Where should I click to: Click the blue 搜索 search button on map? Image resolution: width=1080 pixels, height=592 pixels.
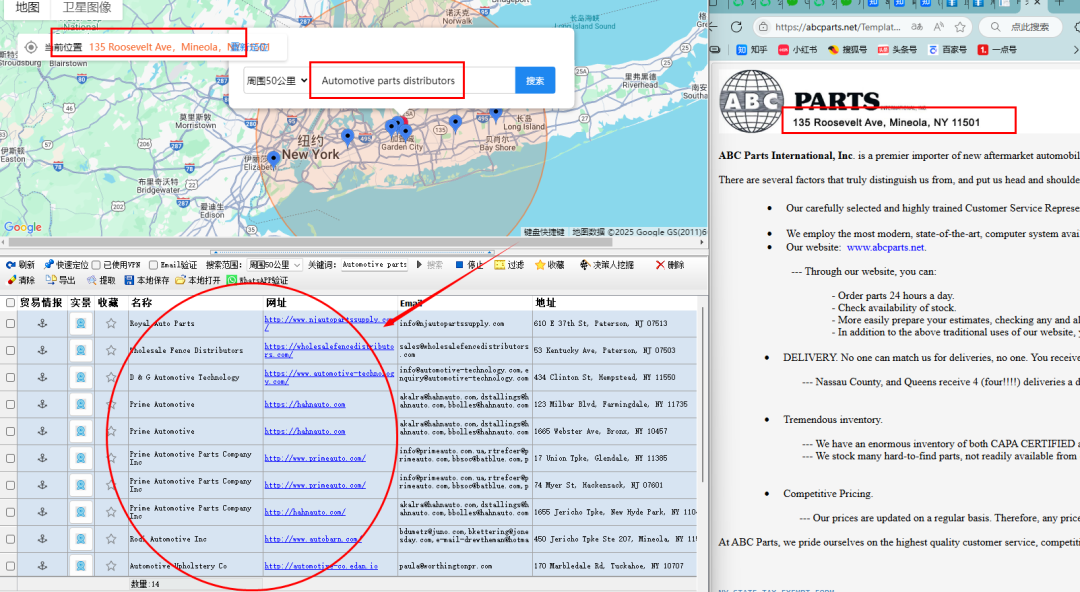(x=535, y=81)
